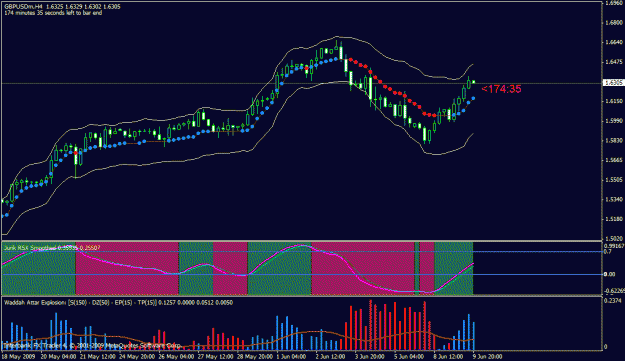
Task: Click the -0.62269 RSX scale value
Action: click(614, 290)
